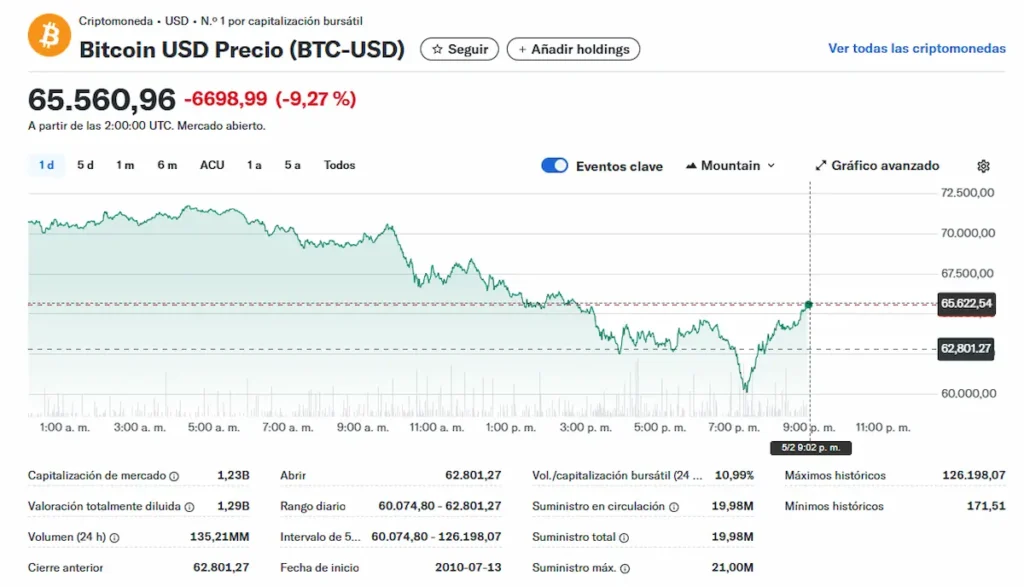Click the 65.622,54 price label on axis
Image resolution: width=1024 pixels, height=587 pixels.
click(x=966, y=304)
